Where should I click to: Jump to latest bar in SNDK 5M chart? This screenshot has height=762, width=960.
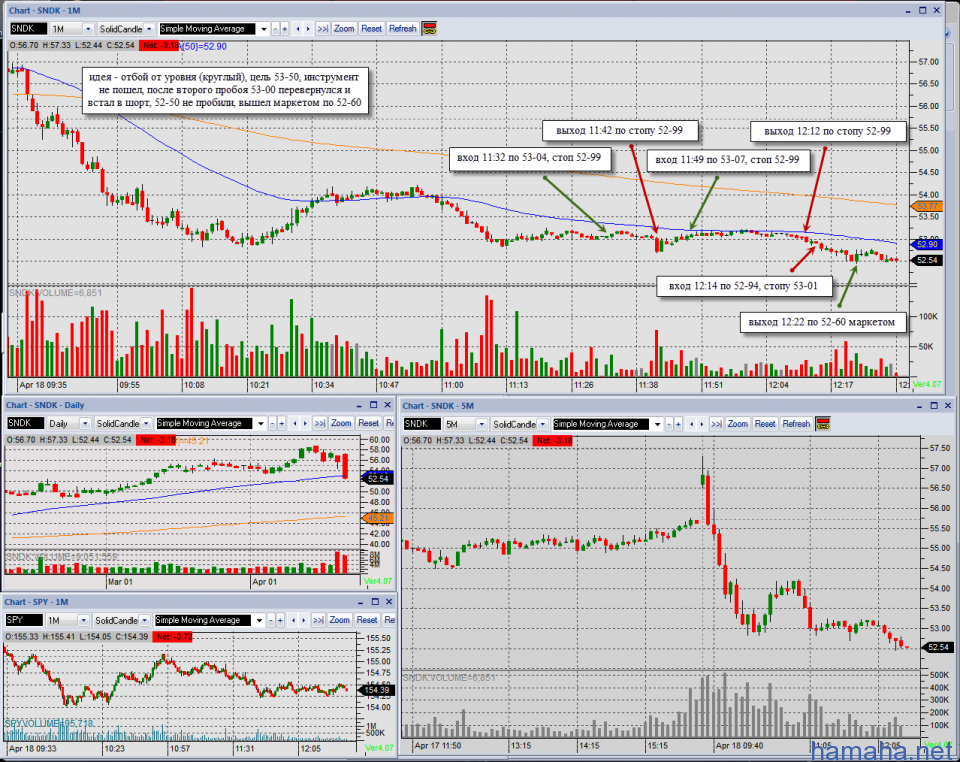pos(716,424)
